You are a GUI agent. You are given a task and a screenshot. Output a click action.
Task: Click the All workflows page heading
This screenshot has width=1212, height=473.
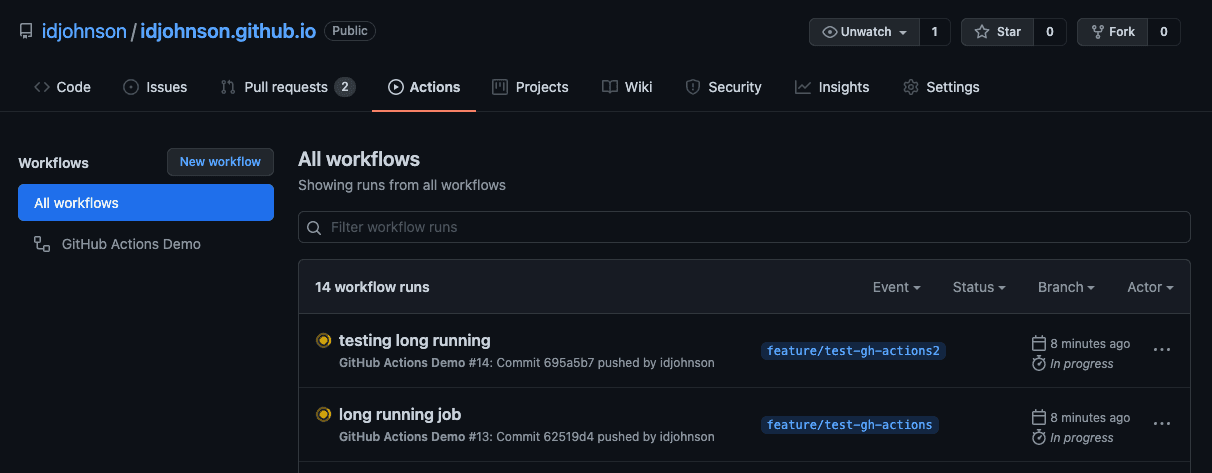[359, 159]
